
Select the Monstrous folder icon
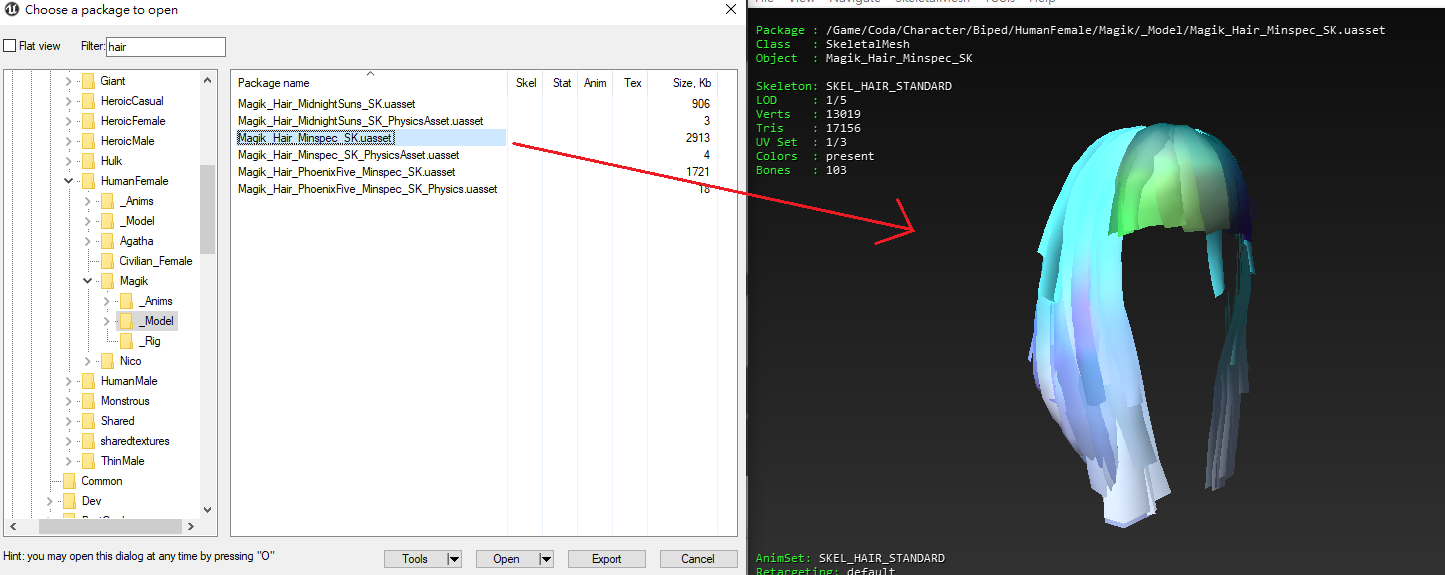(x=88, y=401)
